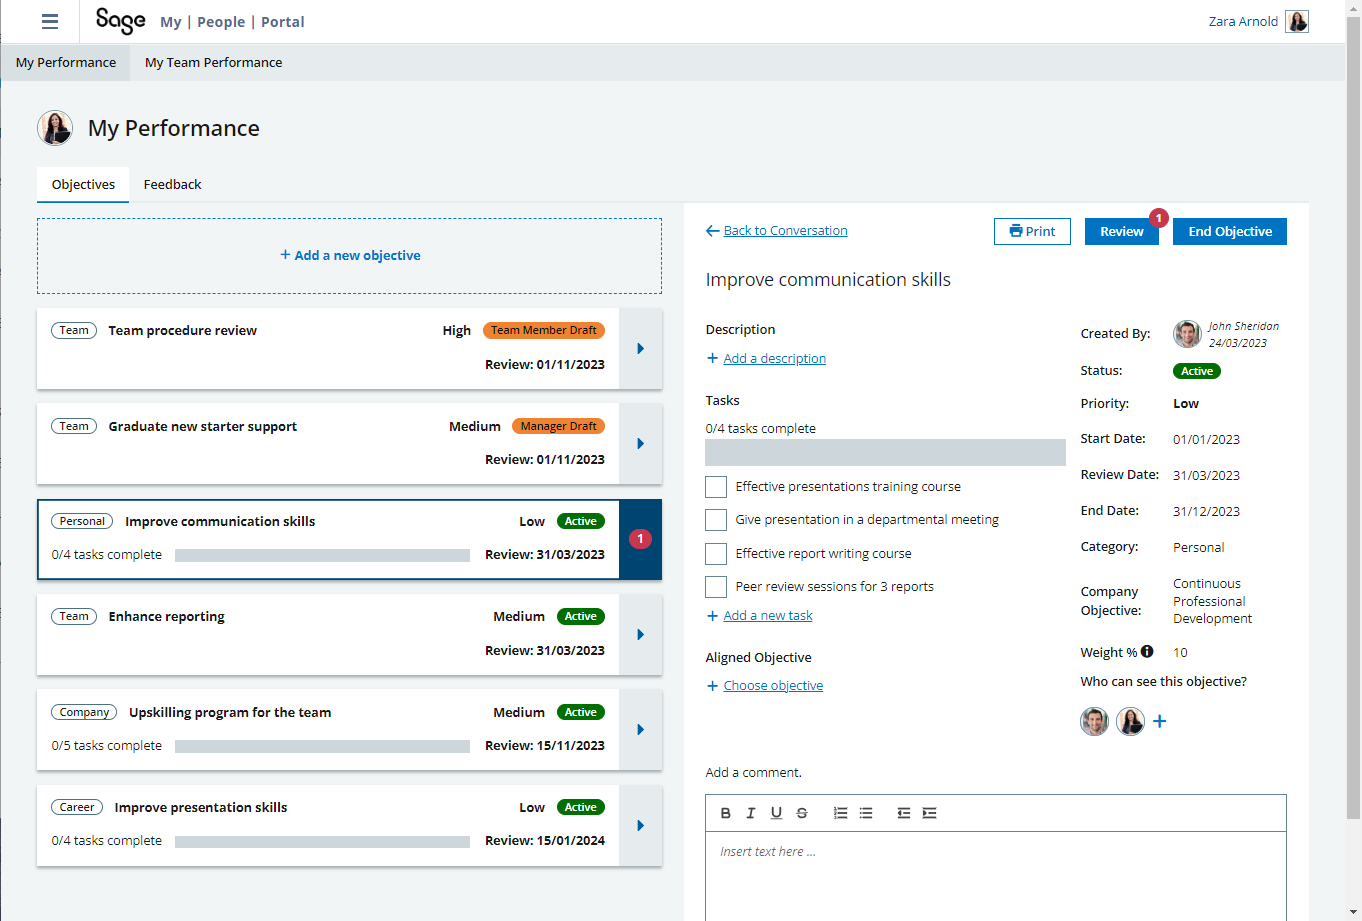Apply strikethrough formatting in comment editor
The width and height of the screenshot is (1362, 921).
point(802,813)
